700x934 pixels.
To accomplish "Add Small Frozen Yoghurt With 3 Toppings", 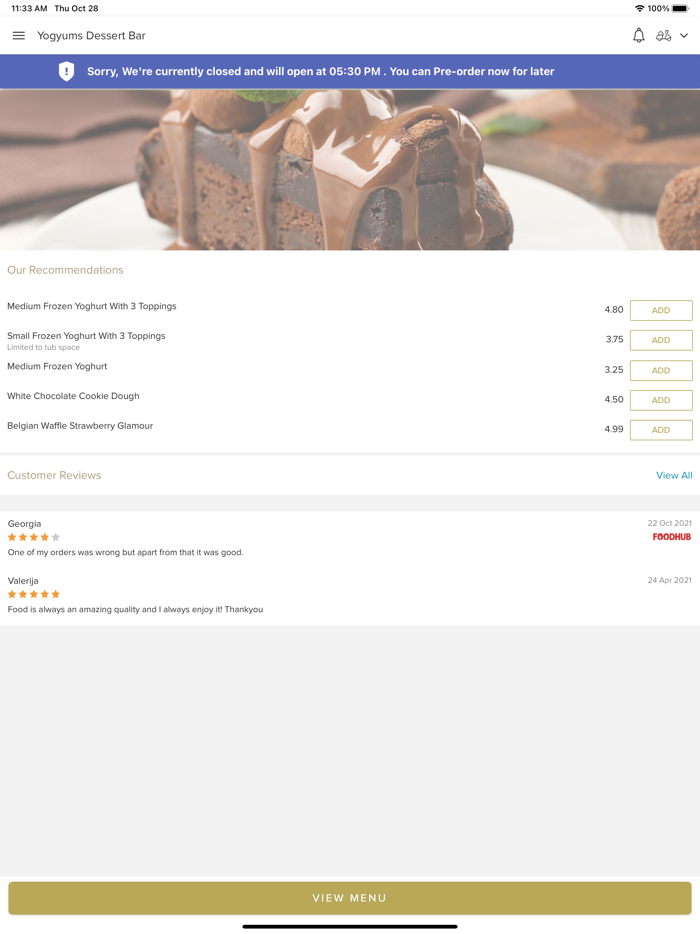I will [661, 340].
